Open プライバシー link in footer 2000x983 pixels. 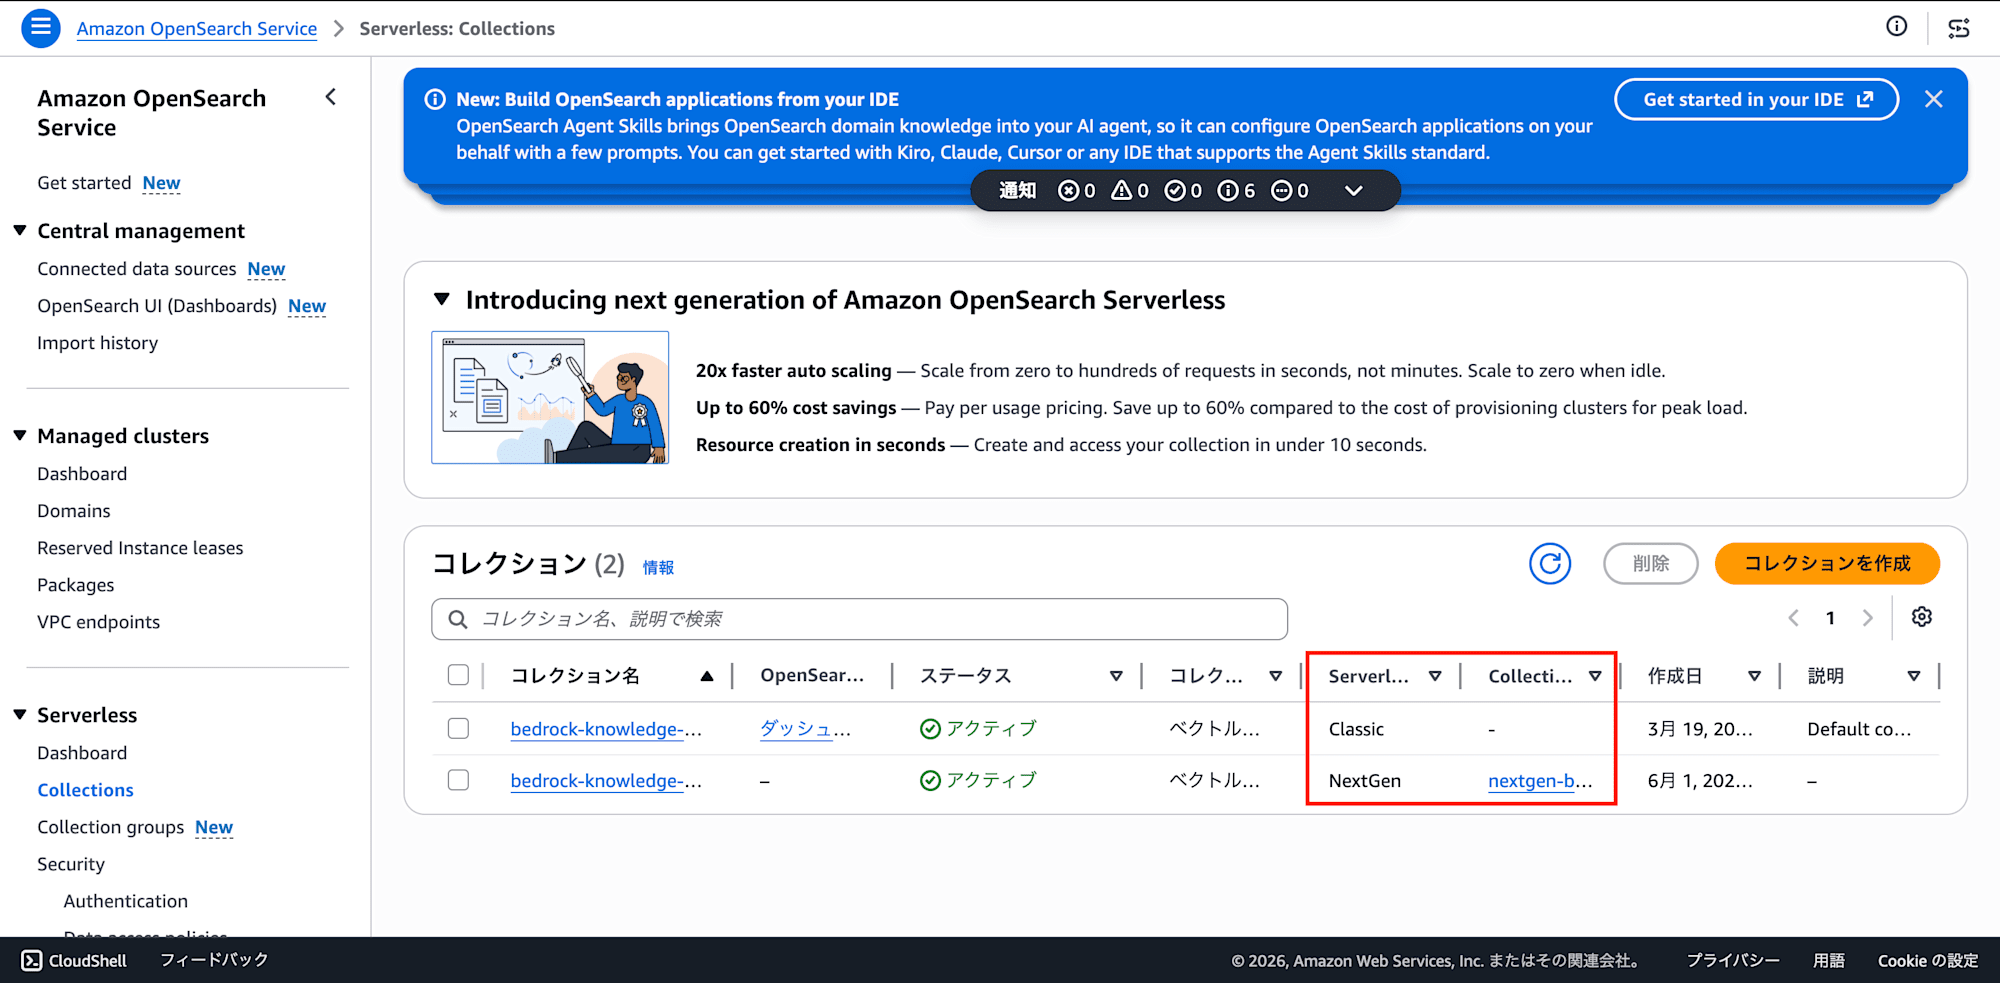[x=1733, y=960]
